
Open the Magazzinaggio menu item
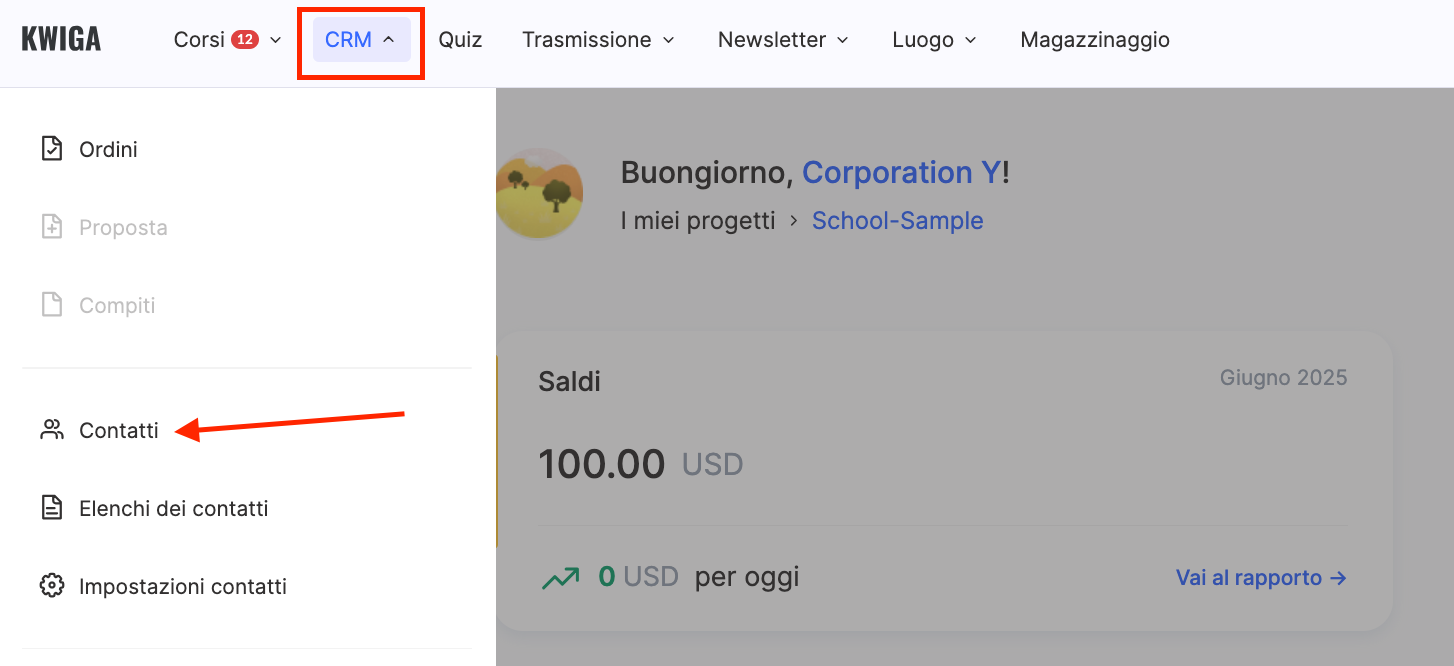[x=1095, y=40]
